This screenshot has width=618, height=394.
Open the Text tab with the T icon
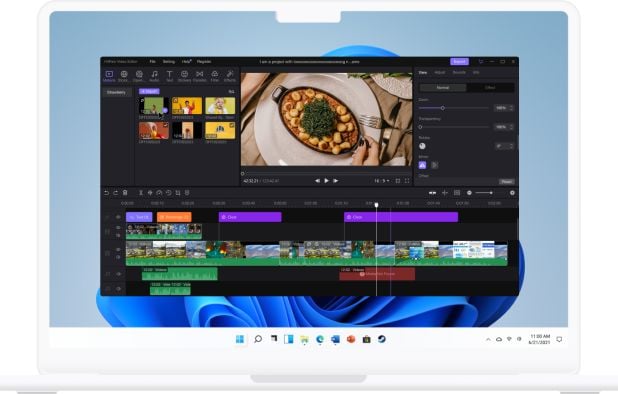(x=169, y=76)
